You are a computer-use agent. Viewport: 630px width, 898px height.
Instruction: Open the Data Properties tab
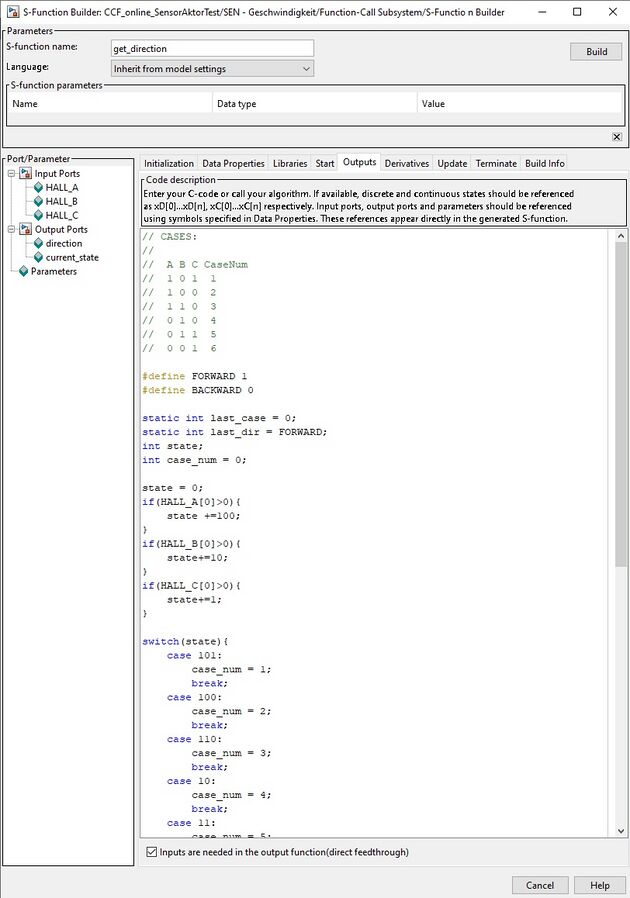click(233, 163)
